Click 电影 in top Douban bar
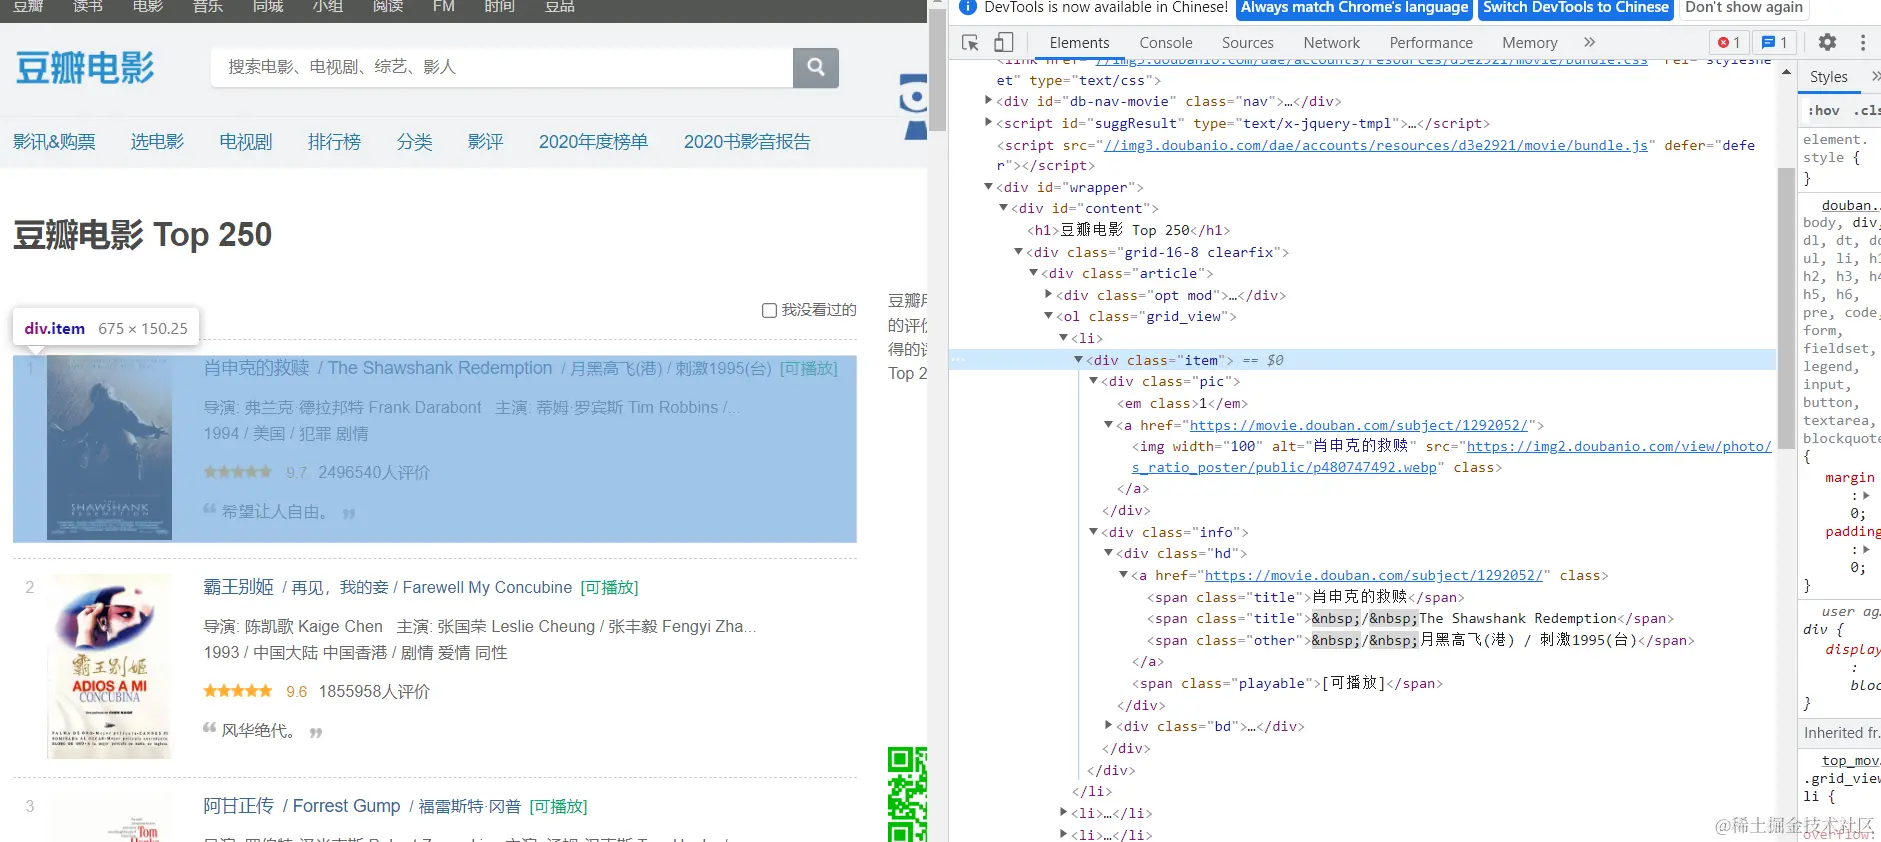The width and height of the screenshot is (1881, 842). (x=148, y=7)
